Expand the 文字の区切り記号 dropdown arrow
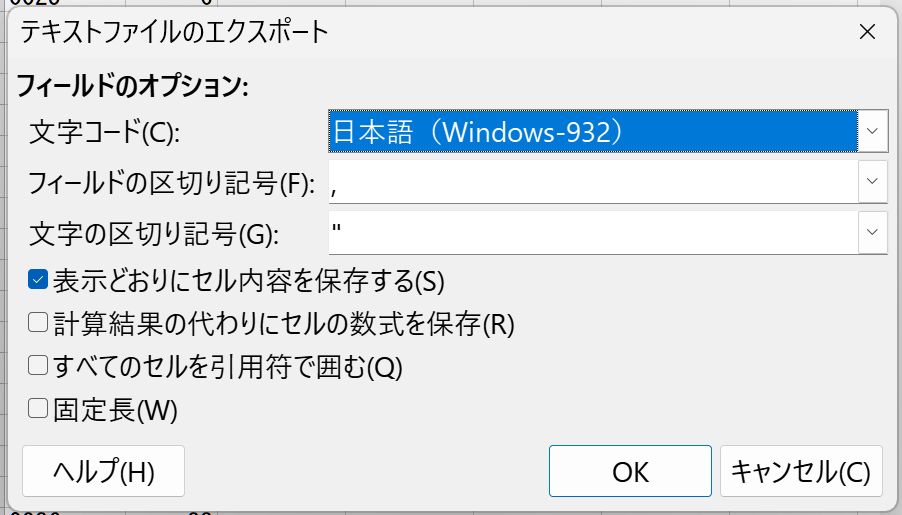The height and width of the screenshot is (515, 902). pyautogui.click(x=873, y=233)
